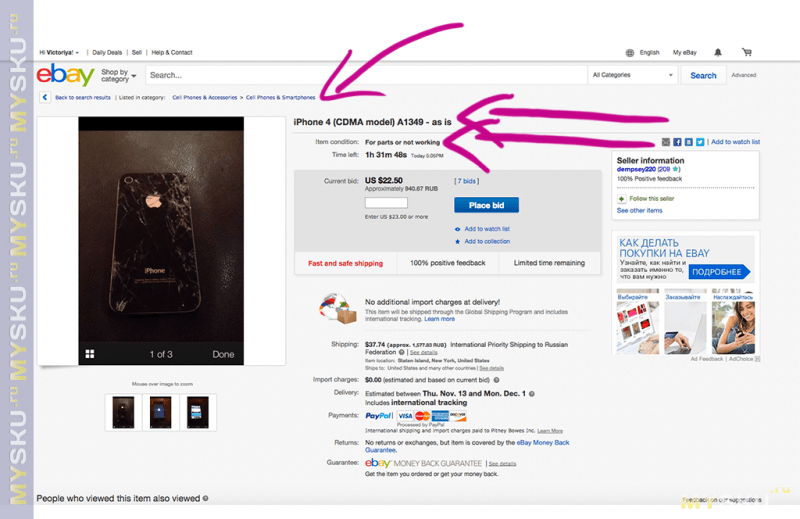Click the back arrow to search results
The height and width of the screenshot is (519, 800).
tap(45, 97)
